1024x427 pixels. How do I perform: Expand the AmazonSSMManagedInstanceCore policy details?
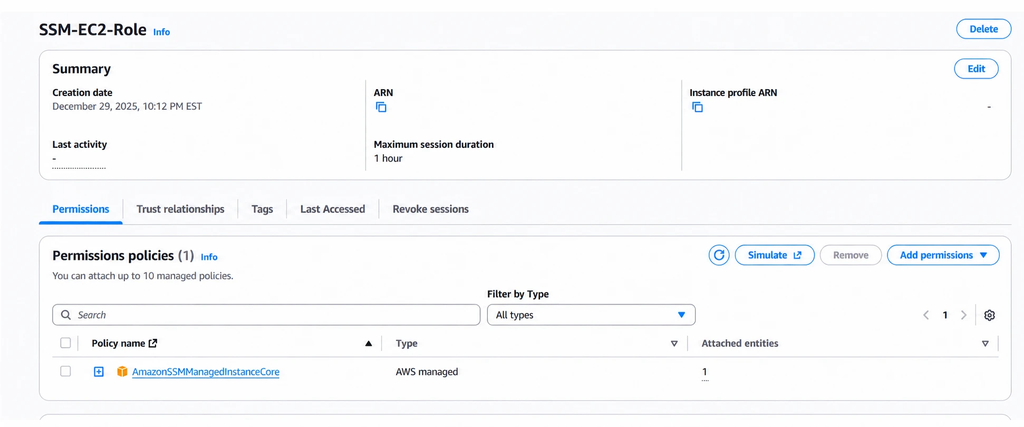[99, 372]
